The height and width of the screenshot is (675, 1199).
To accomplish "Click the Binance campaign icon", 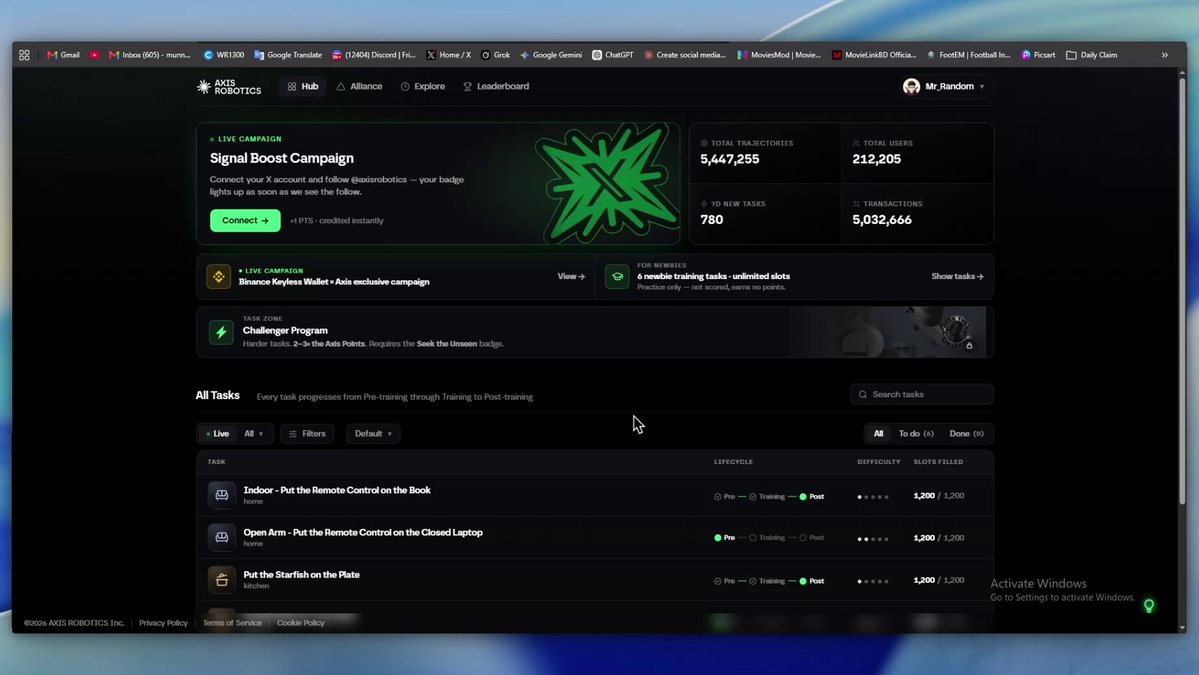I will (219, 277).
